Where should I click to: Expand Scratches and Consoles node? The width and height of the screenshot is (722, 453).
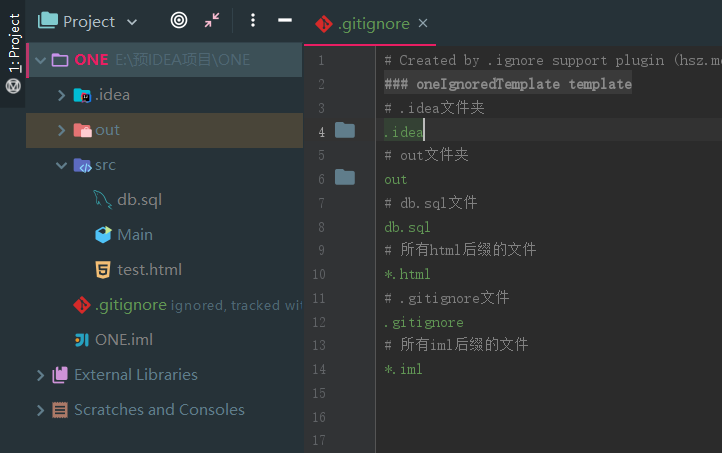pyautogui.click(x=41, y=410)
